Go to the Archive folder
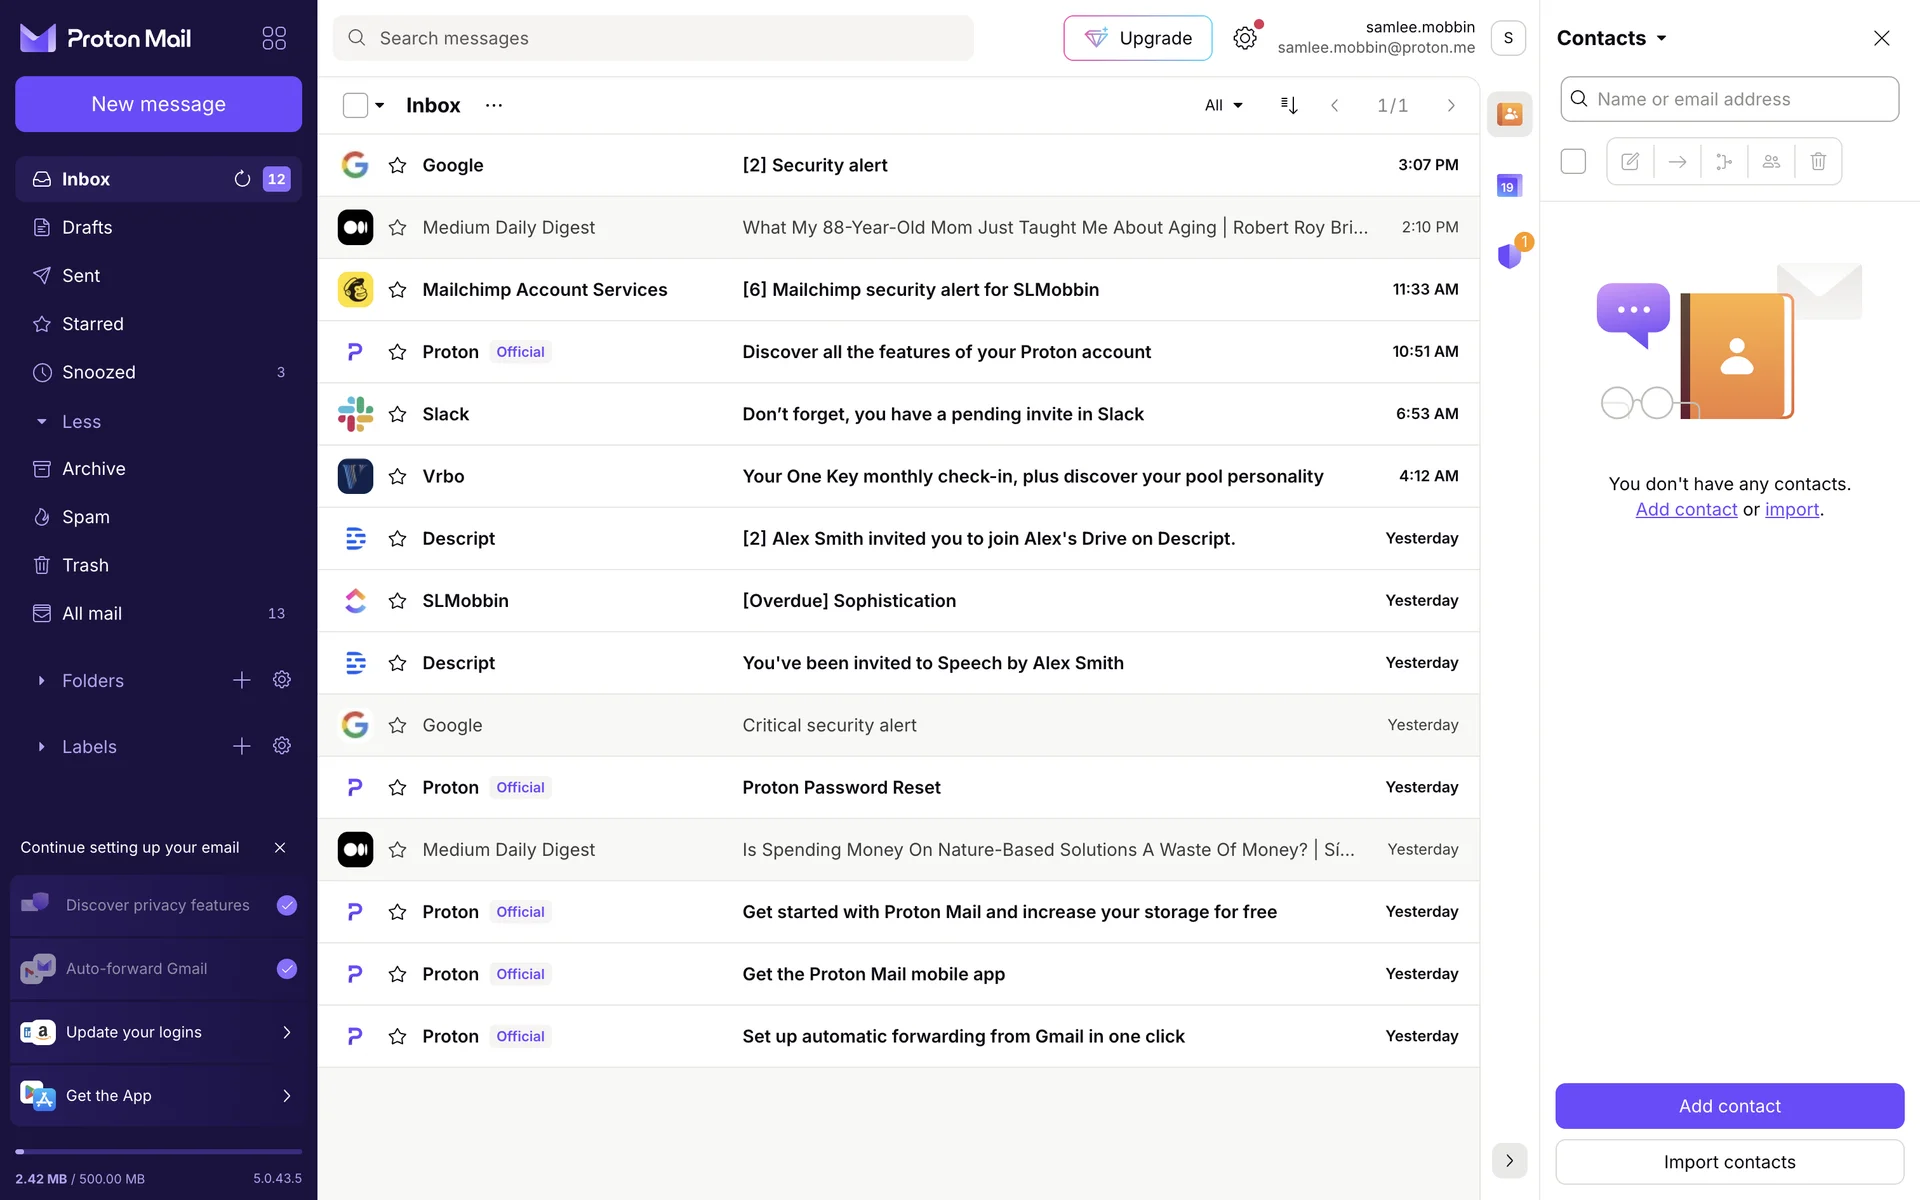 tap(93, 469)
